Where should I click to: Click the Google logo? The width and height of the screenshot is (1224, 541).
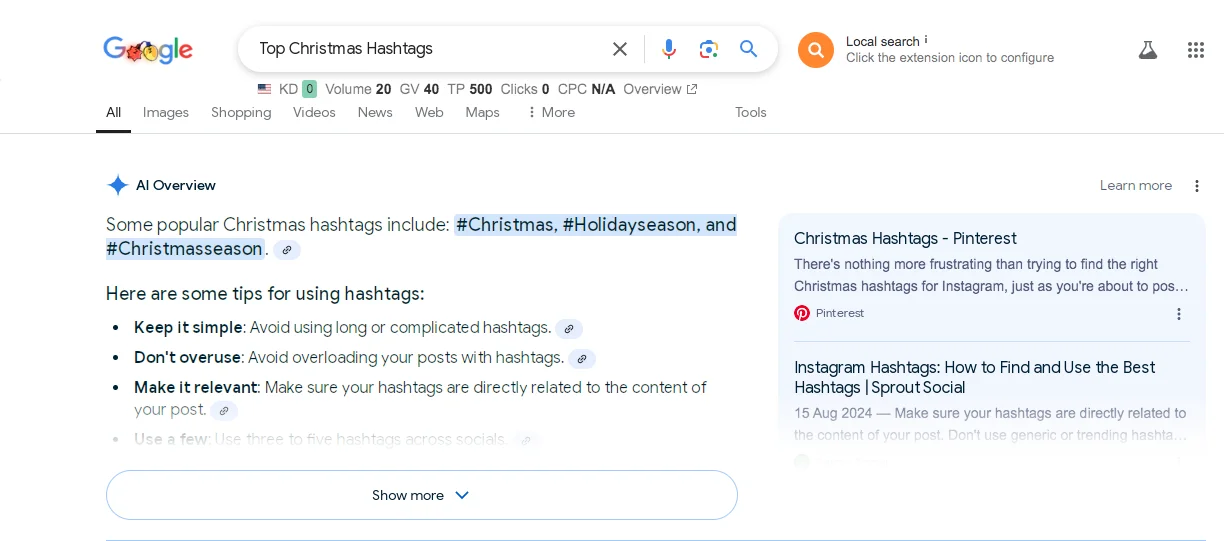pos(148,49)
